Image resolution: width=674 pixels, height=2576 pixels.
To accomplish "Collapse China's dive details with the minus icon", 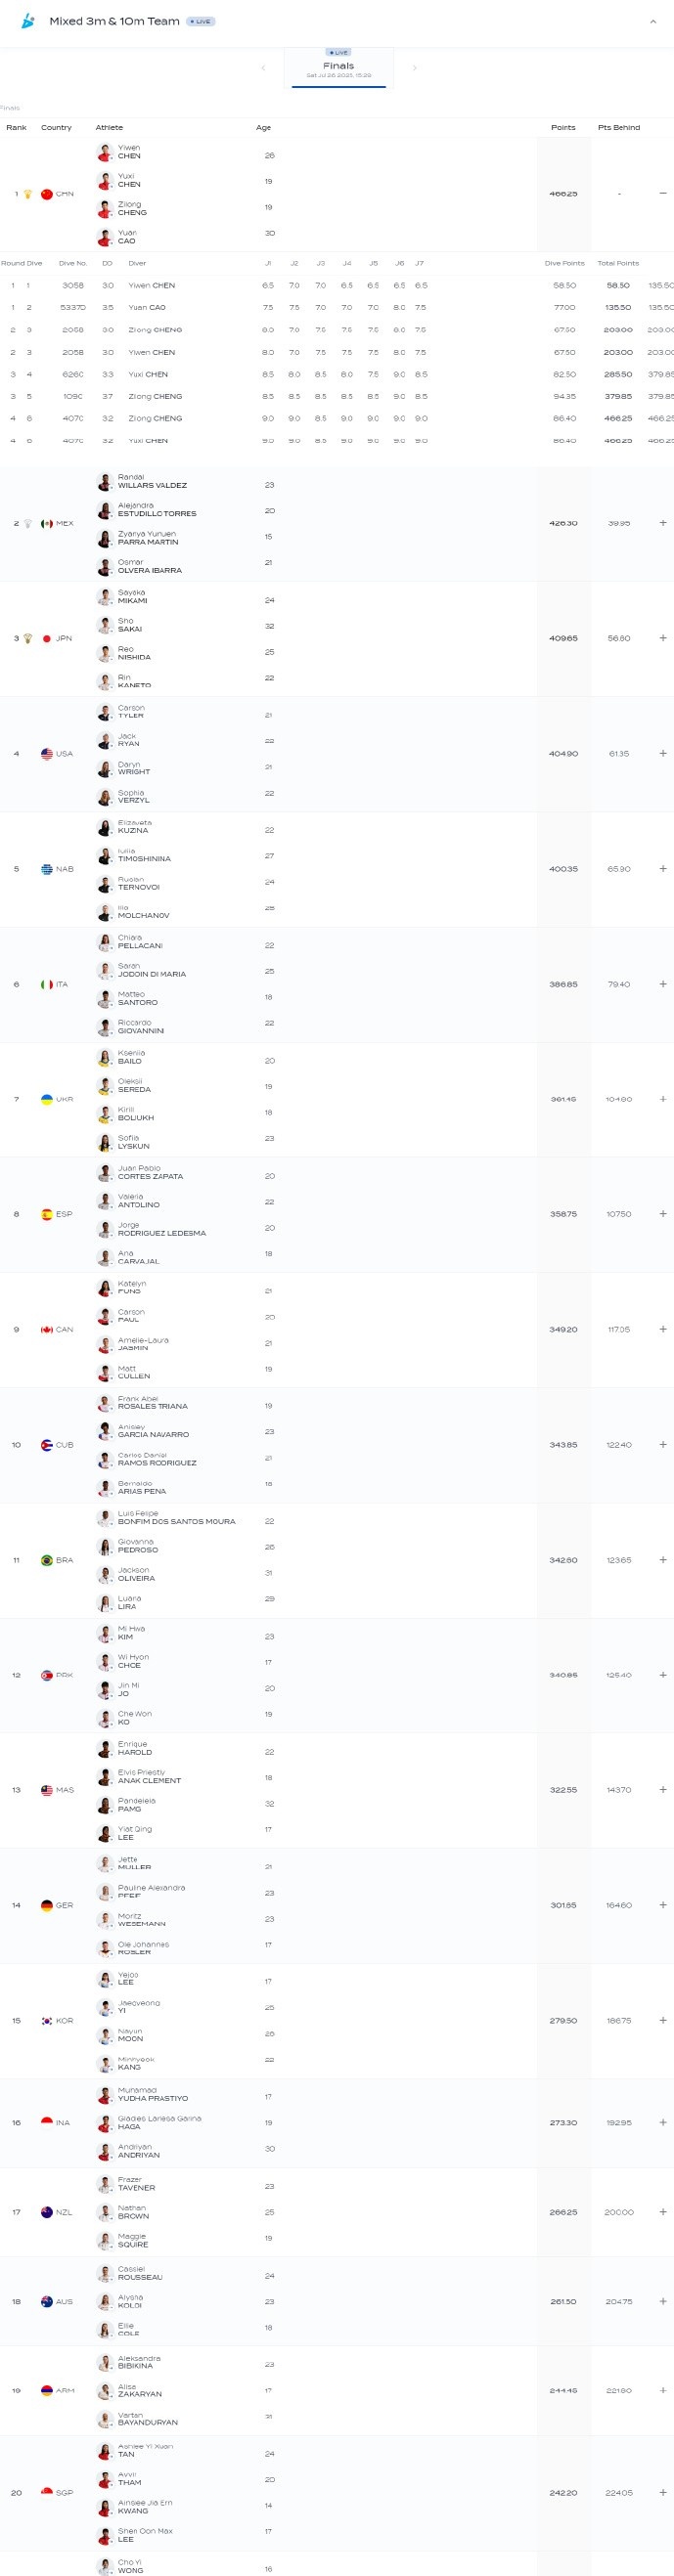I will point(663,193).
